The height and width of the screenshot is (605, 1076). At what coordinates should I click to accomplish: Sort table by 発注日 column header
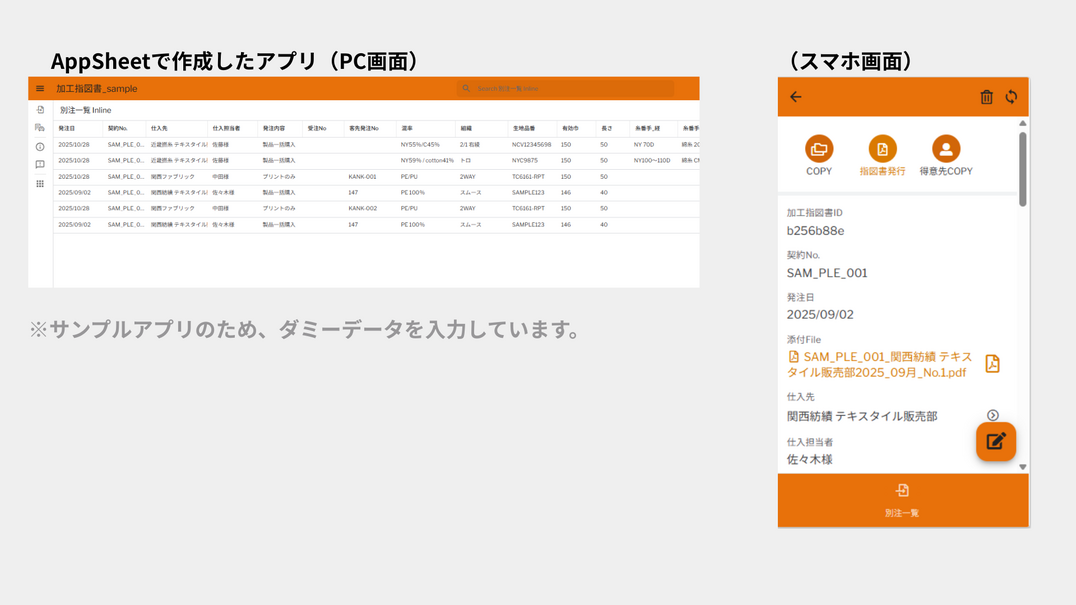pyautogui.click(x=67, y=129)
